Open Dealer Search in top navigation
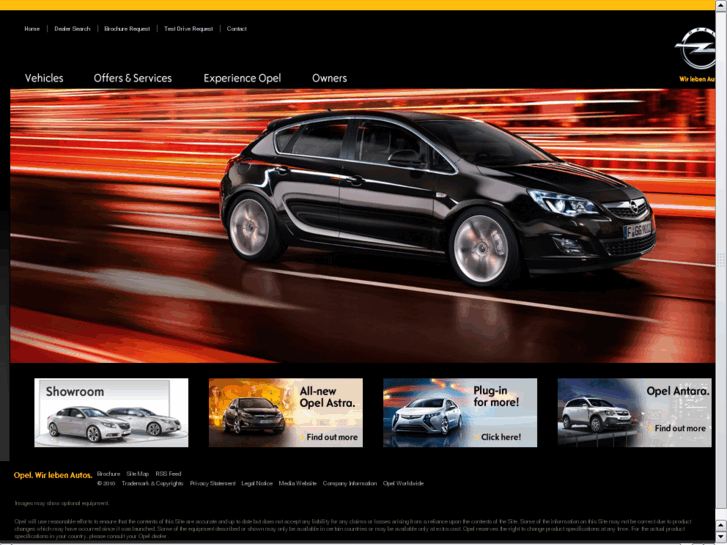Image resolution: width=727 pixels, height=545 pixels. coord(72,29)
